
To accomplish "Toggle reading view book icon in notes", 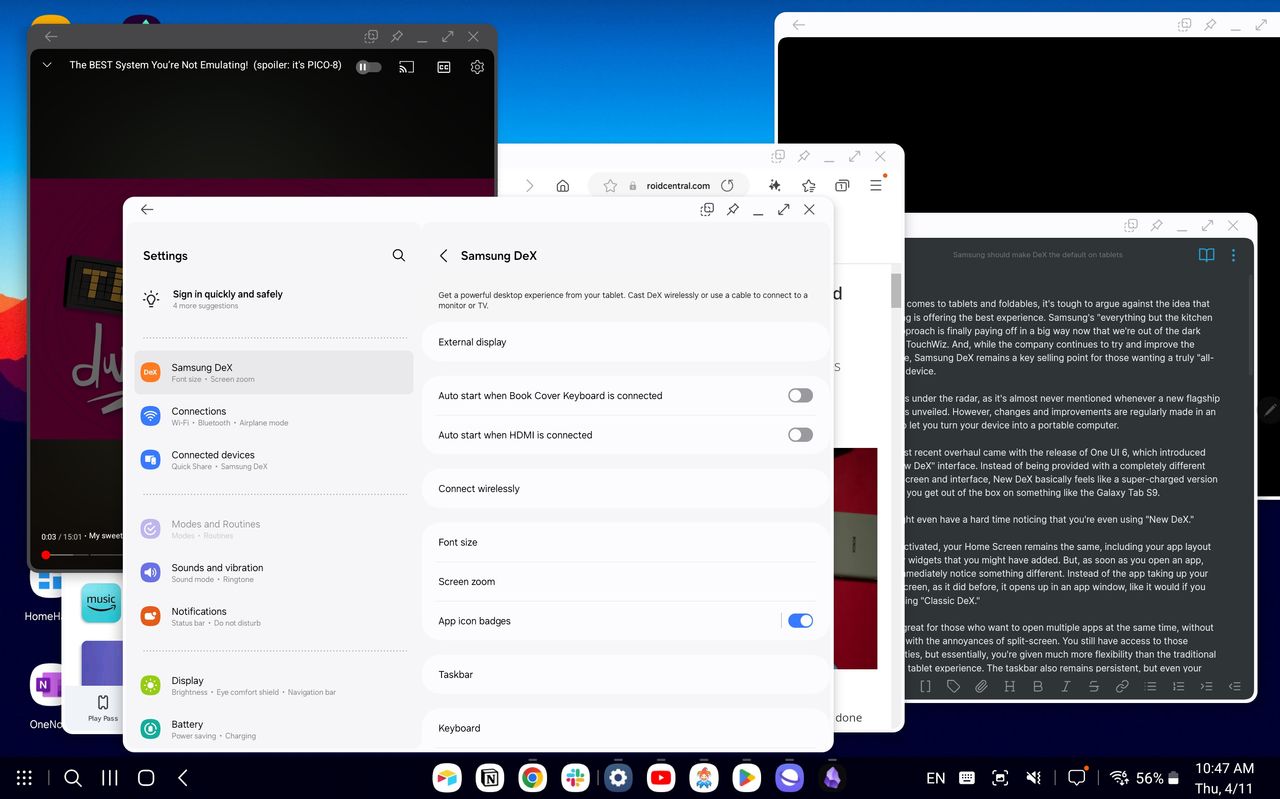I will (x=1206, y=255).
